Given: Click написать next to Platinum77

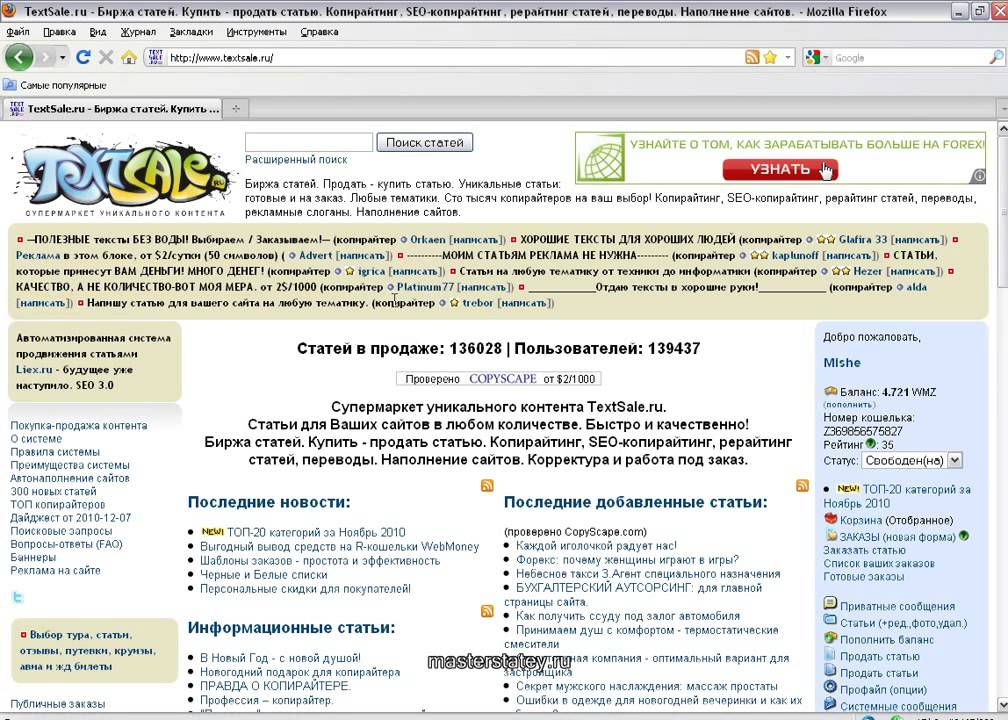Looking at the screenshot, I should tap(485, 287).
